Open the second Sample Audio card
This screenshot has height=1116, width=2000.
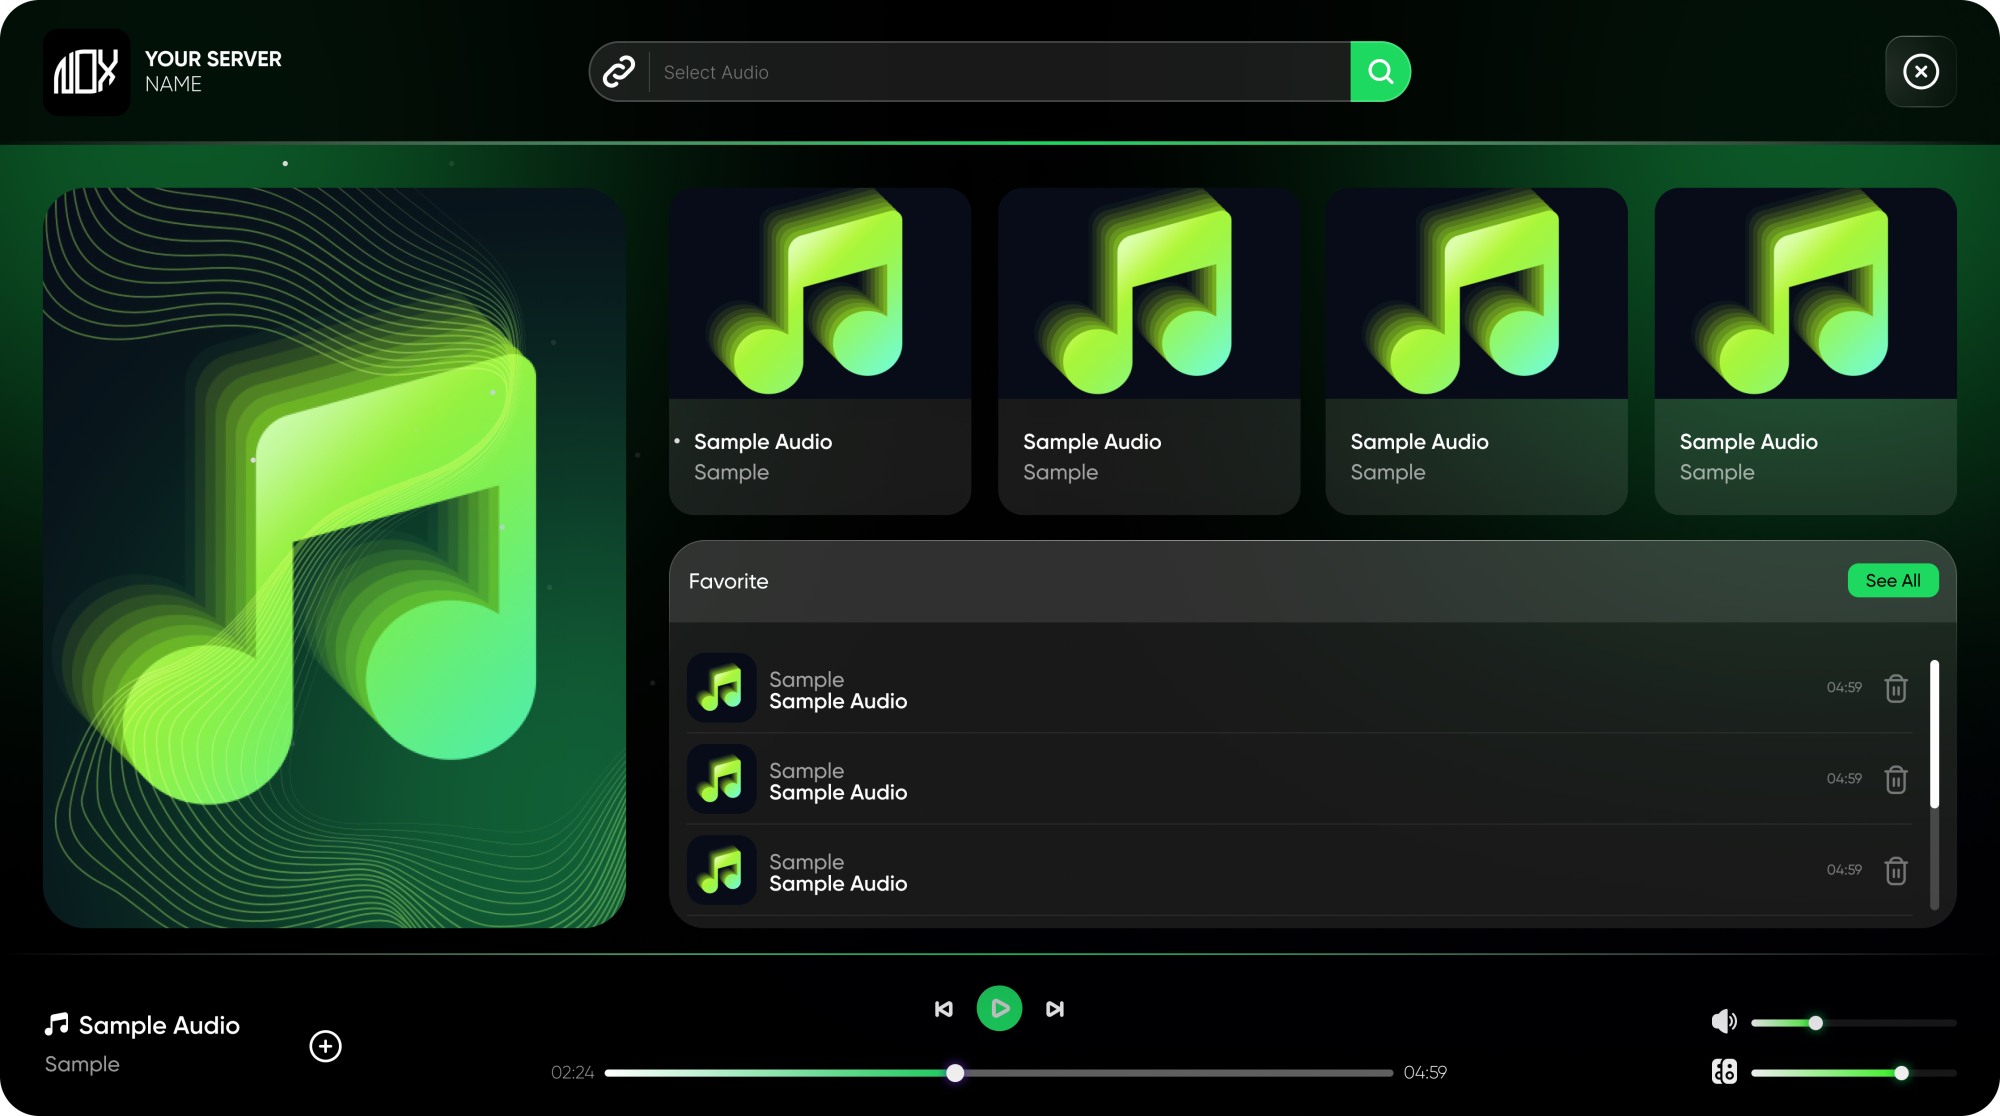(1149, 351)
